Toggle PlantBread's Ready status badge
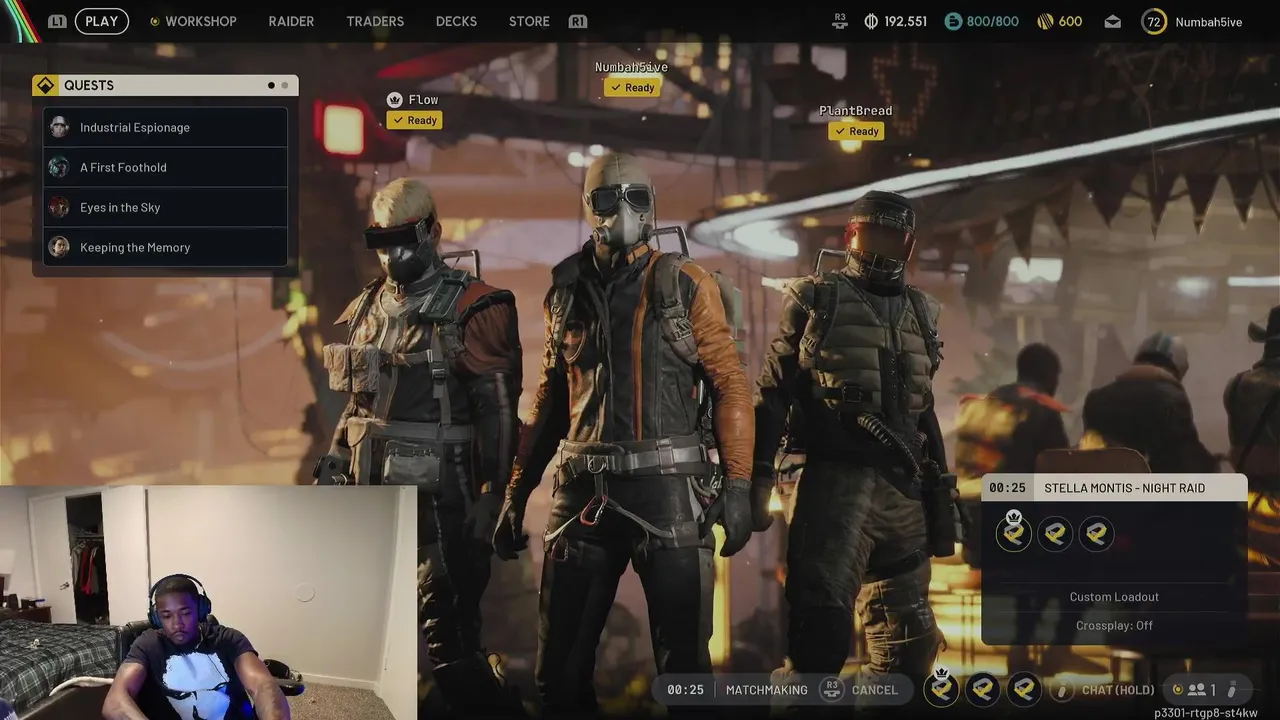 point(856,131)
